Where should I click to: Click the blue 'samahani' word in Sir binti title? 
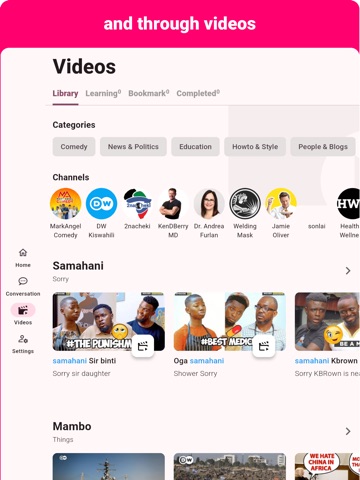click(x=70, y=361)
